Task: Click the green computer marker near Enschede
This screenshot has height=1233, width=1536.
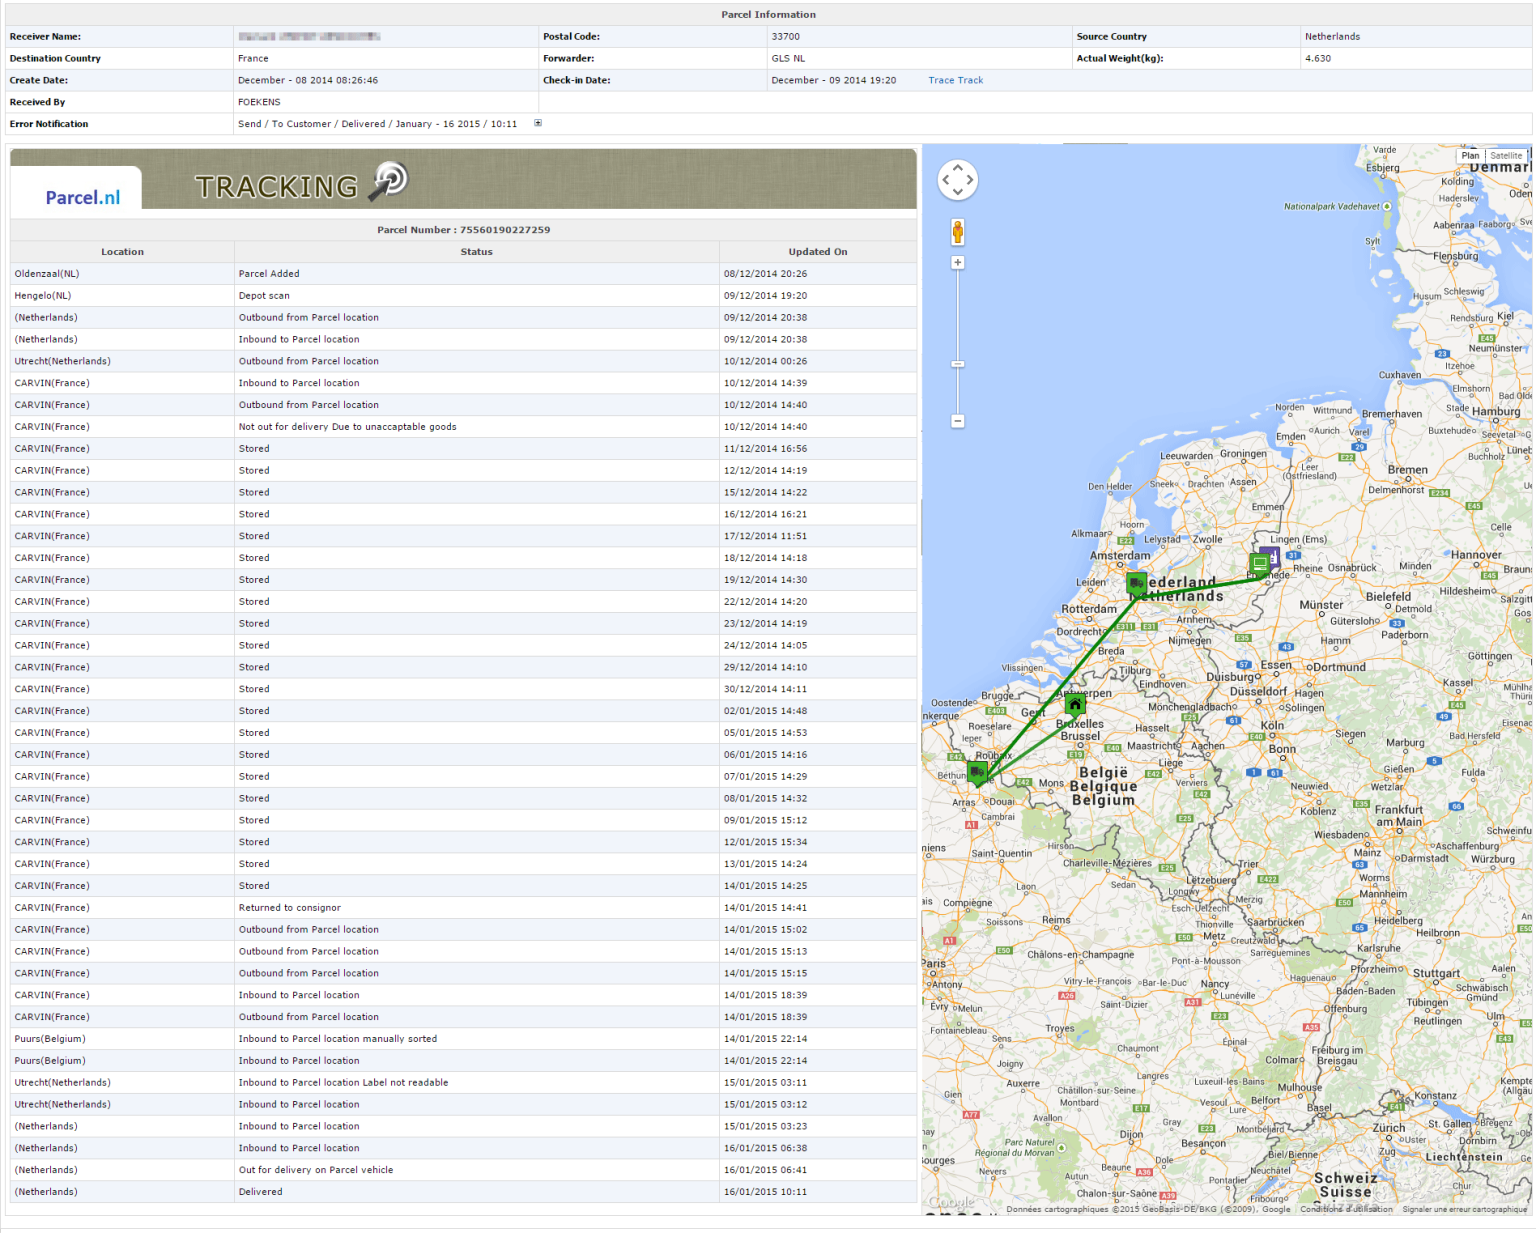Action: coord(1259,564)
